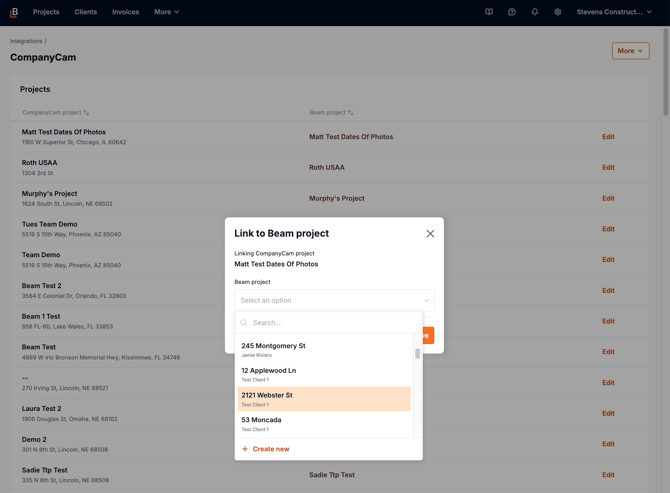This screenshot has width=670, height=493.
Task: Click the CompanyCam page heading
Action: pos(43,57)
